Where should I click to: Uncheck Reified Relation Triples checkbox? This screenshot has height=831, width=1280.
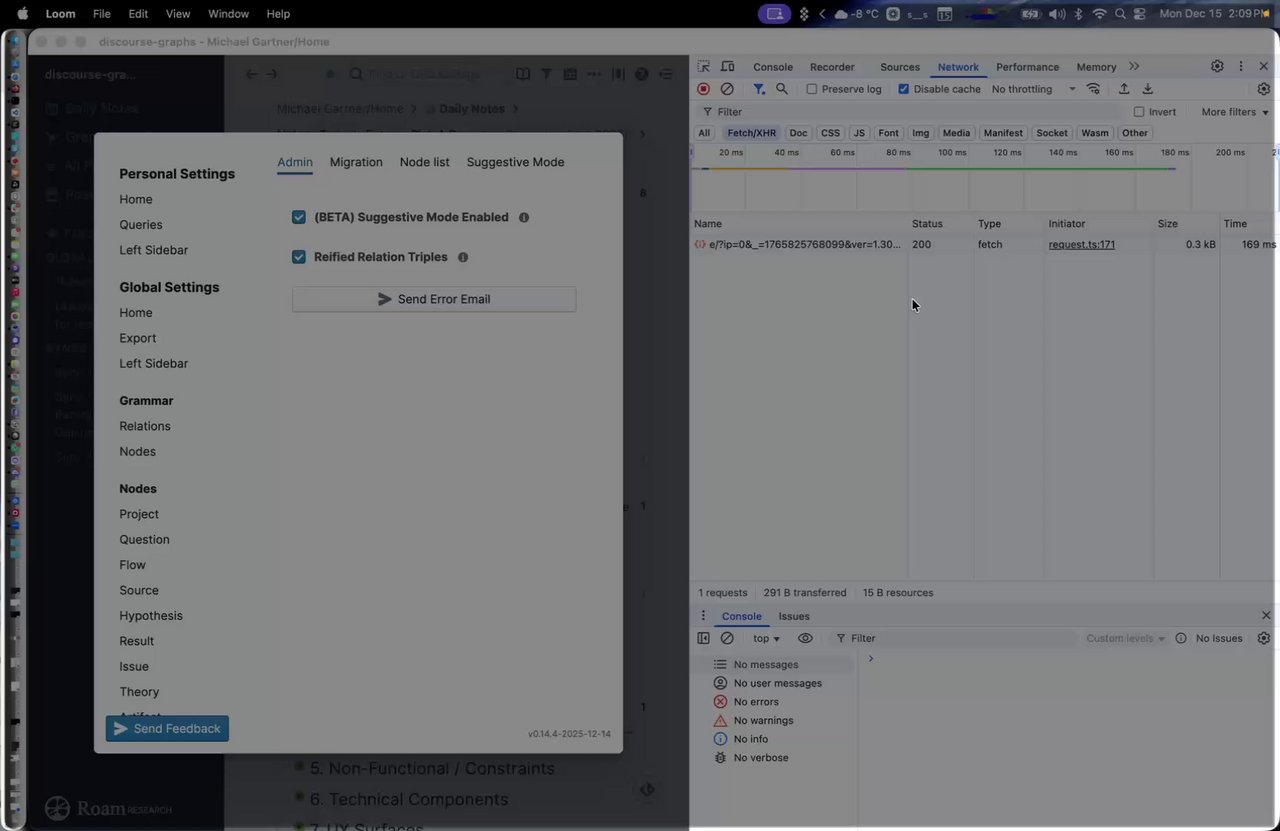pos(299,257)
